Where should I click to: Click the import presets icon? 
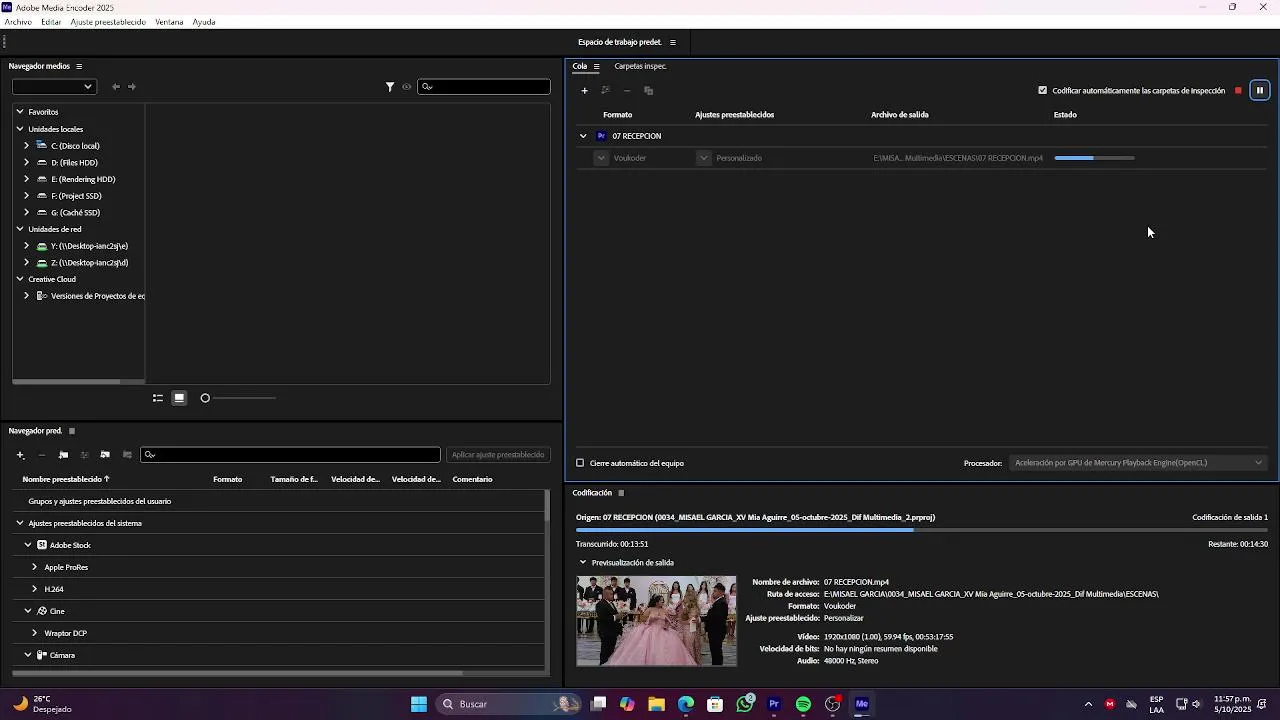[105, 455]
